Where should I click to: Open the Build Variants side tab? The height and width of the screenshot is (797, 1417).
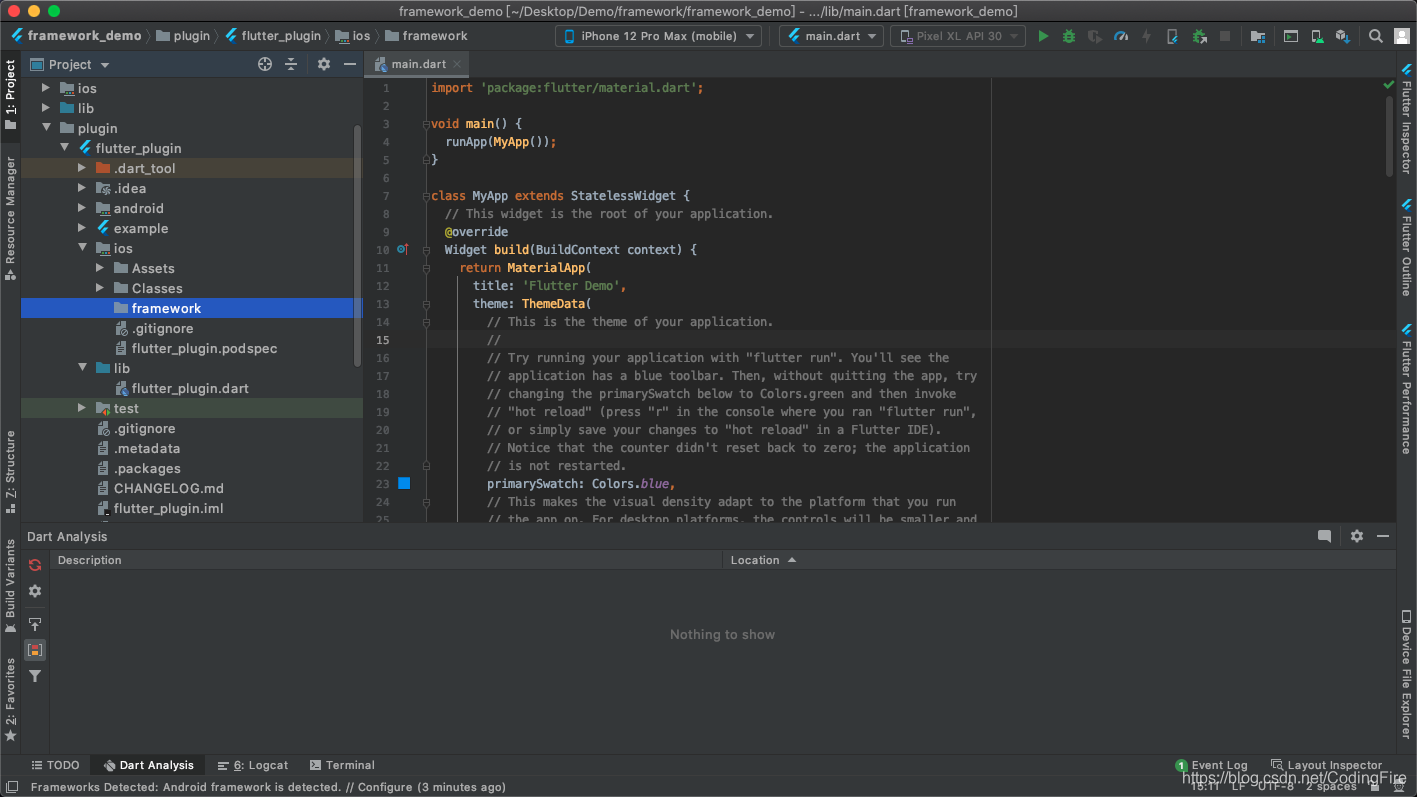(11, 587)
